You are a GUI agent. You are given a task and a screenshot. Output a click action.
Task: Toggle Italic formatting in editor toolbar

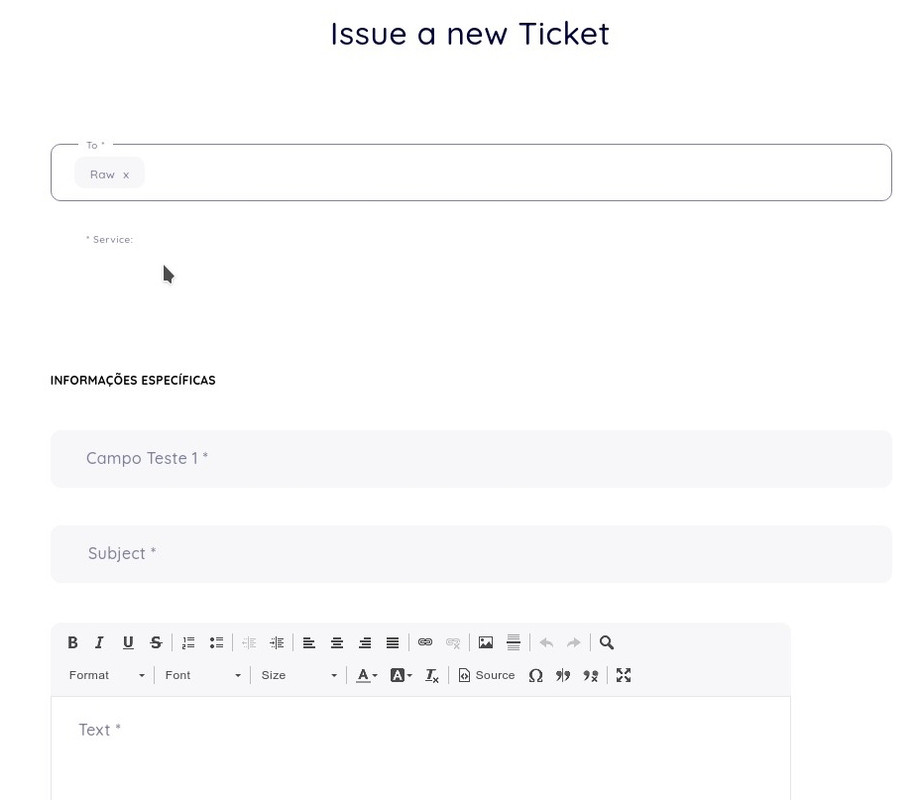[99, 643]
